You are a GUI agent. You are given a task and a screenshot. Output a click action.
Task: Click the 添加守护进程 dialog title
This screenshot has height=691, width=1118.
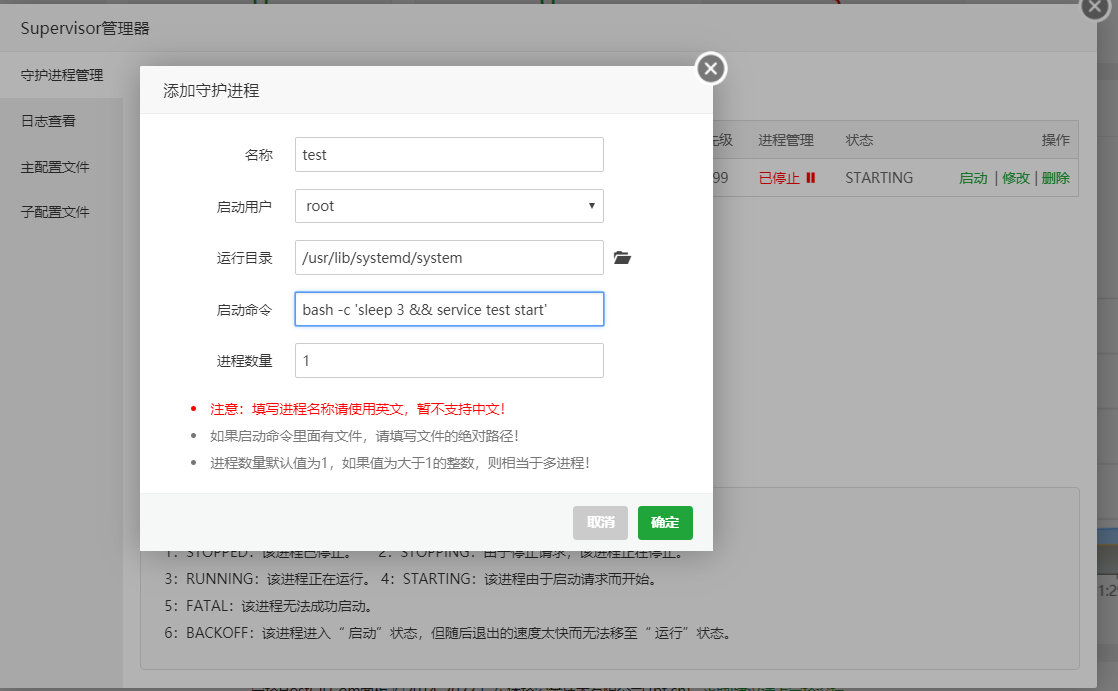211,91
